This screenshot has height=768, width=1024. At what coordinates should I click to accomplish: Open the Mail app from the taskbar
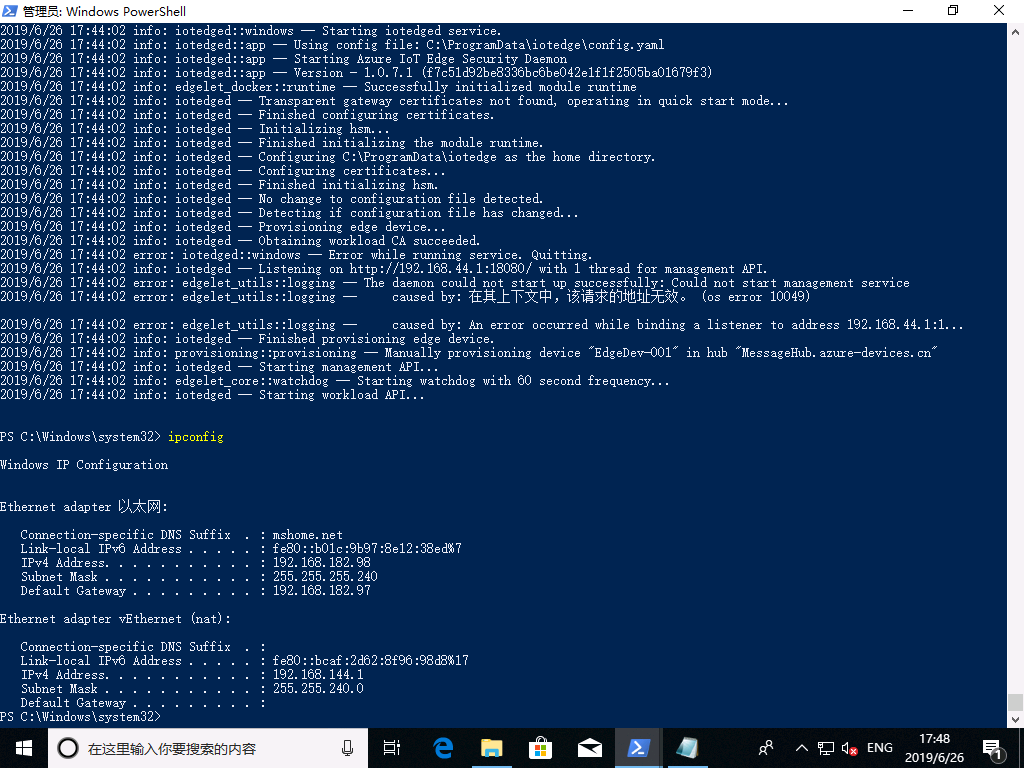coord(589,747)
